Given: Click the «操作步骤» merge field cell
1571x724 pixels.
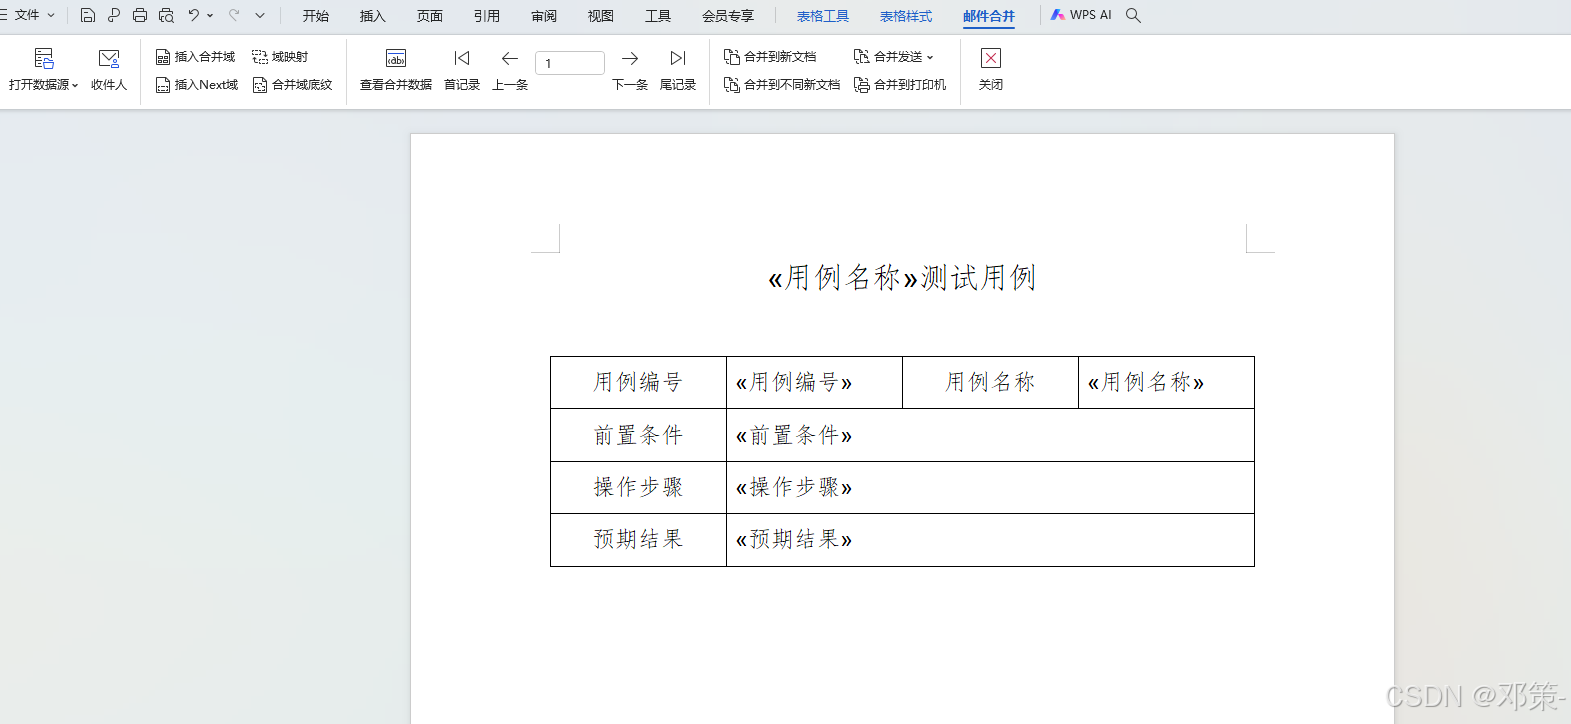Looking at the screenshot, I should coord(990,487).
